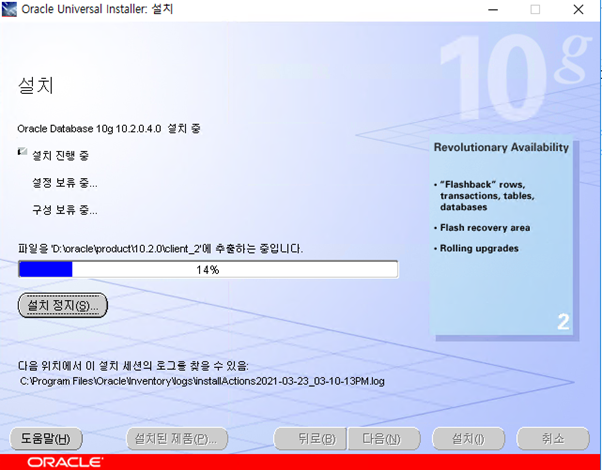
Task: Click the 설치(I) install button
Action: point(468,439)
